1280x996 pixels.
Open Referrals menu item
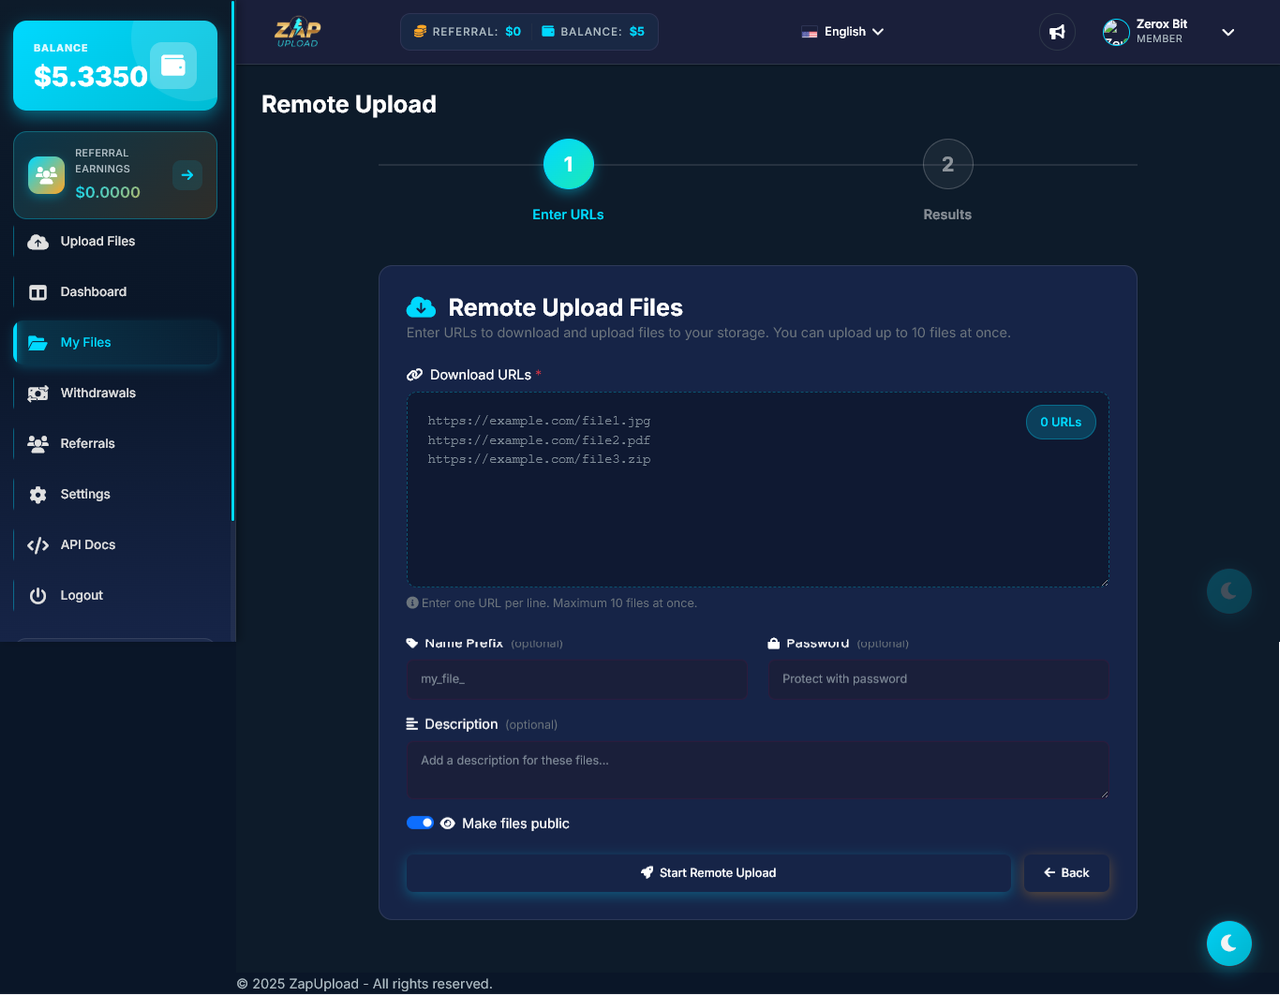(115, 444)
